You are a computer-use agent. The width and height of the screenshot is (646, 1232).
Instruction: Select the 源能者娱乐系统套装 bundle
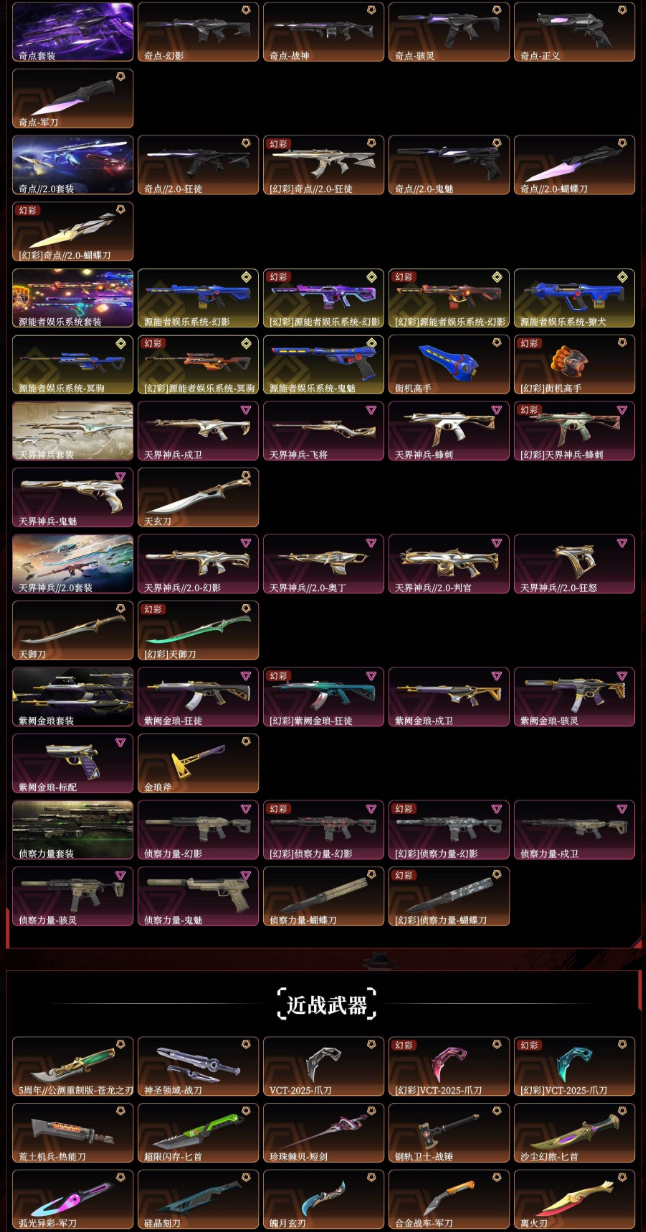[x=73, y=298]
